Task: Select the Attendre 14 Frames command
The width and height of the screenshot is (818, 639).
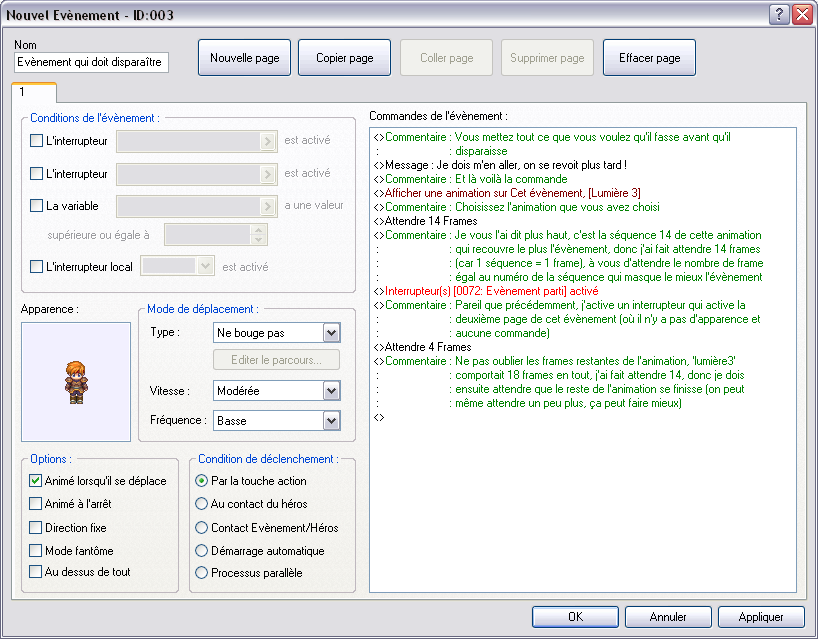Action: [x=425, y=221]
